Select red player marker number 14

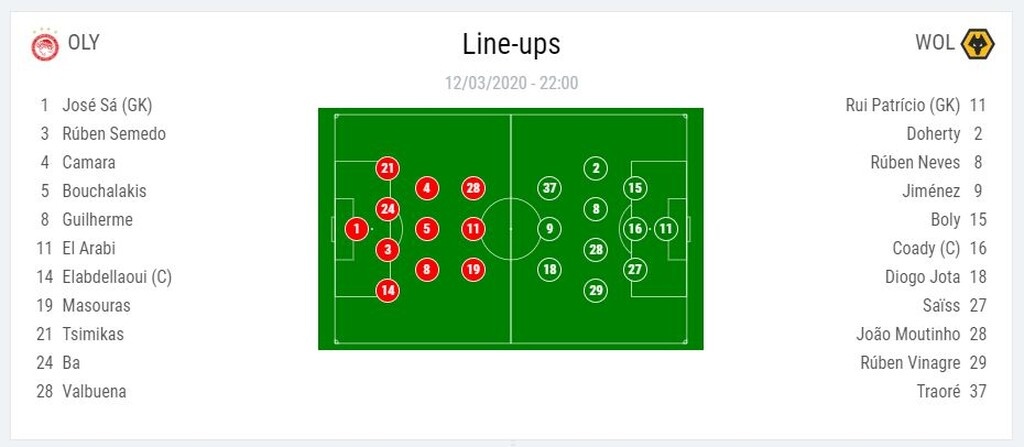coord(388,290)
